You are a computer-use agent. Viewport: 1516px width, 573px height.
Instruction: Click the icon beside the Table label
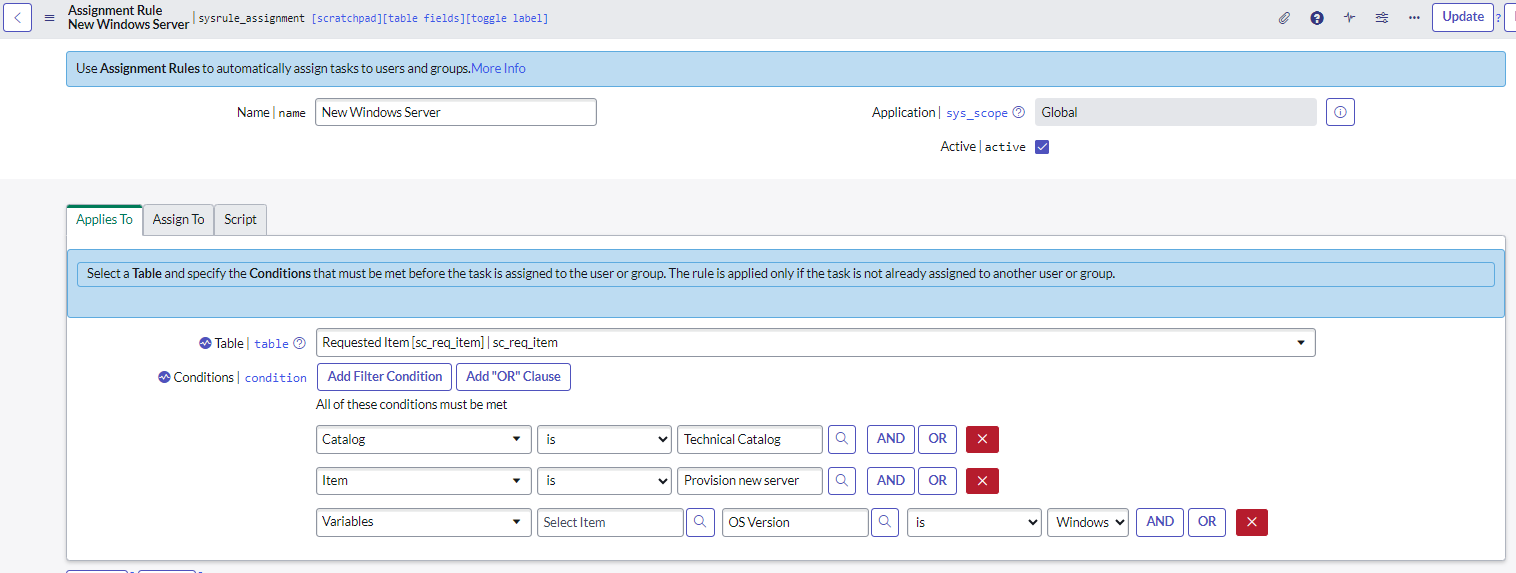206,343
